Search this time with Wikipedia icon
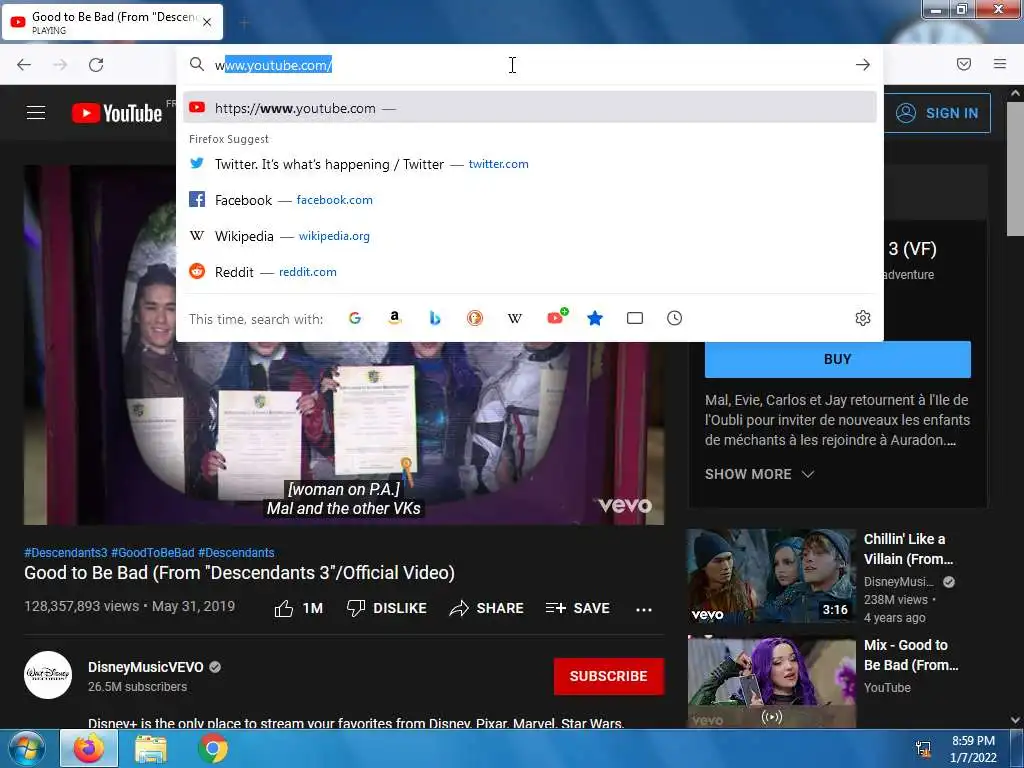The height and width of the screenshot is (768, 1024). point(515,318)
